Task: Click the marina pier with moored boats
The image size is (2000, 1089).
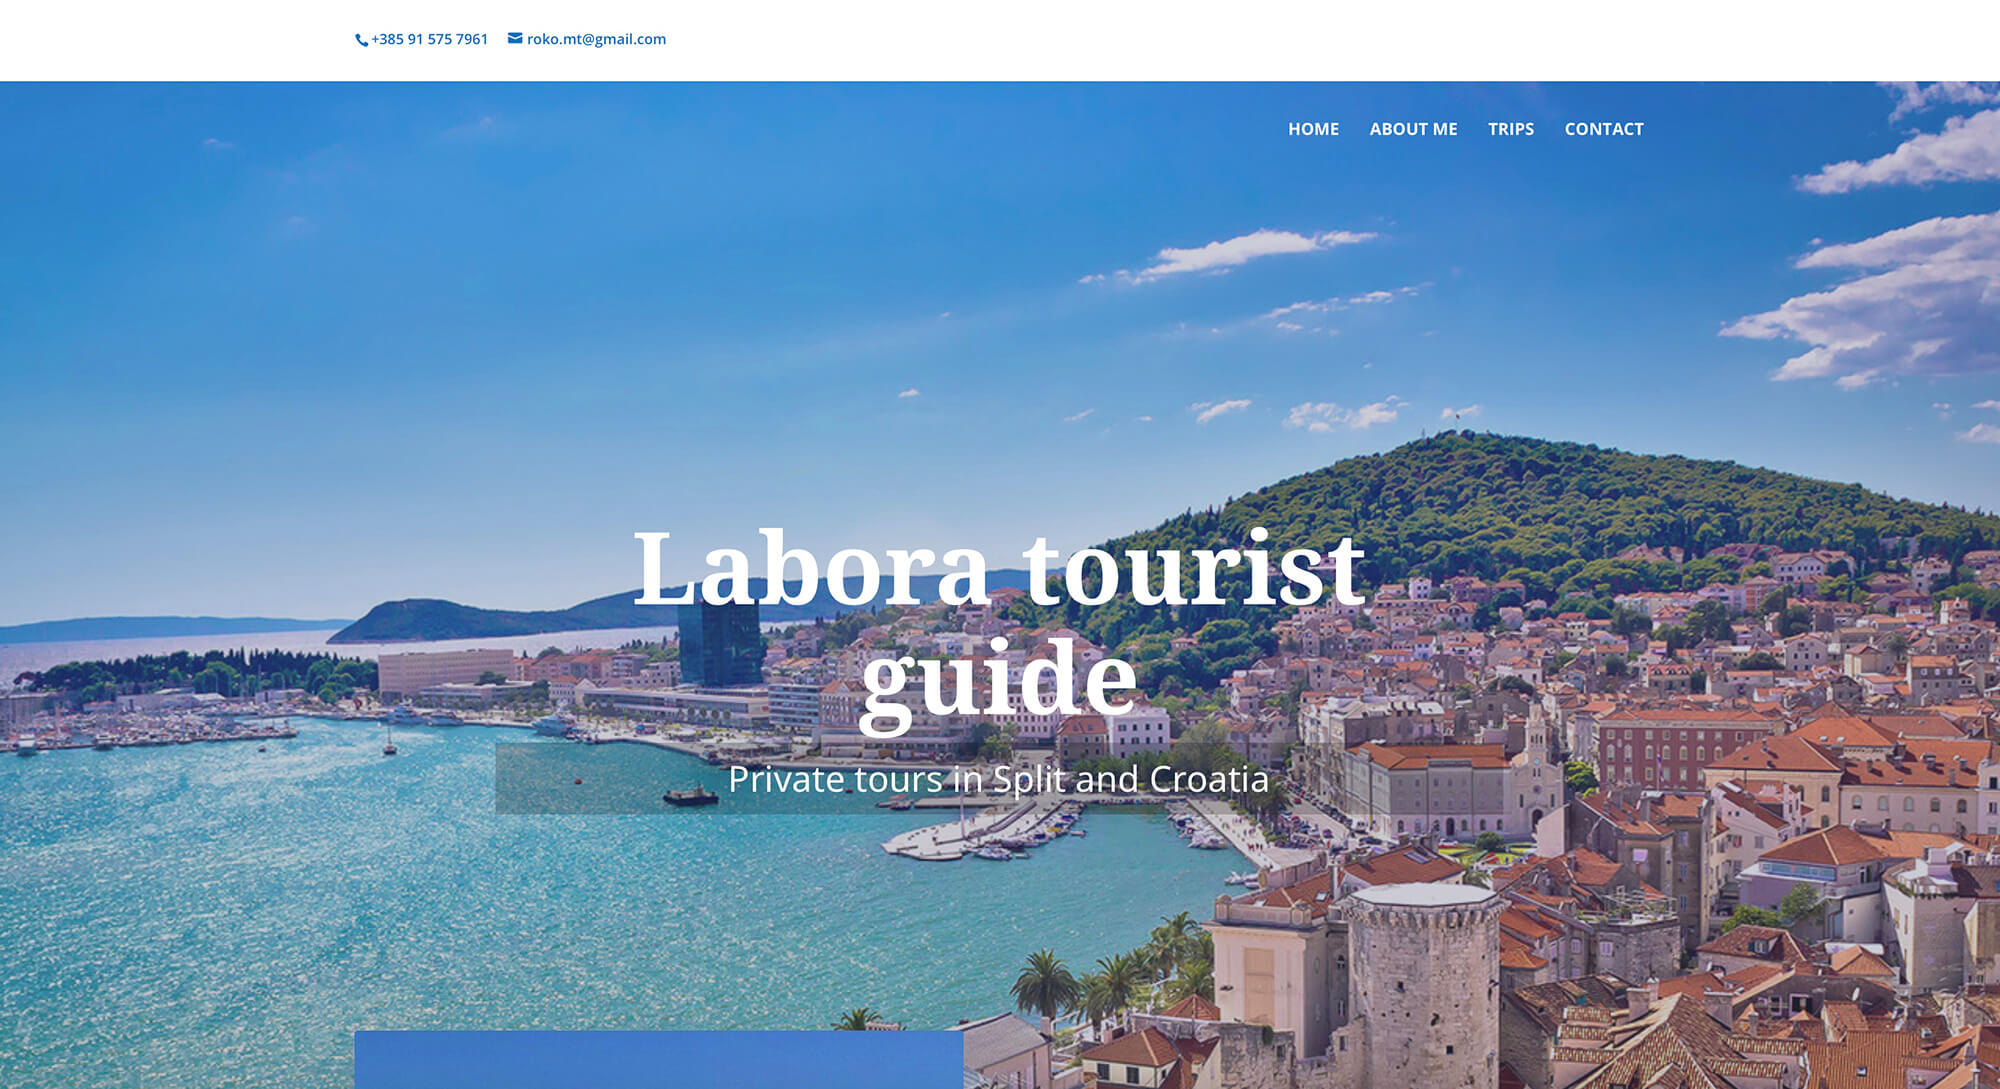Action: 985,835
